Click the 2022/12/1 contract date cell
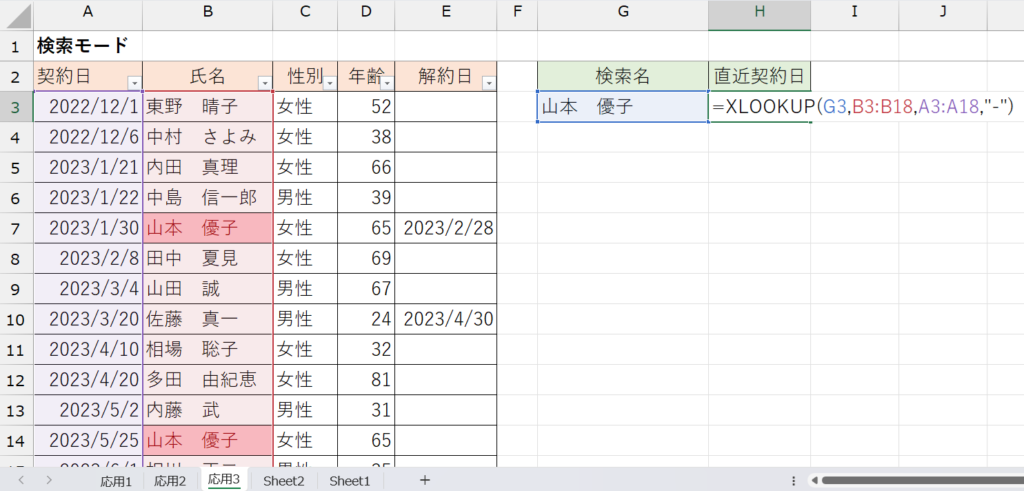This screenshot has width=1024, height=491. [x=88, y=106]
